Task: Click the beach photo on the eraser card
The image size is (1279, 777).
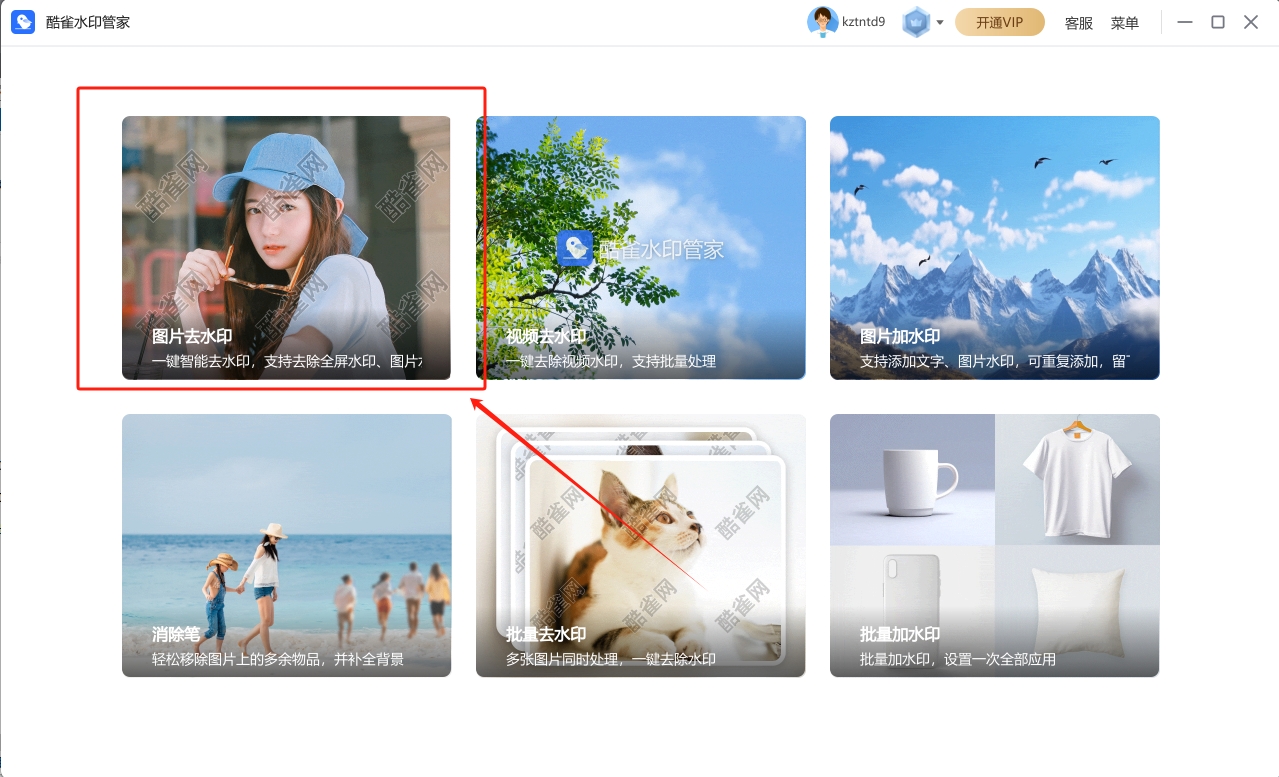Action: [286, 520]
